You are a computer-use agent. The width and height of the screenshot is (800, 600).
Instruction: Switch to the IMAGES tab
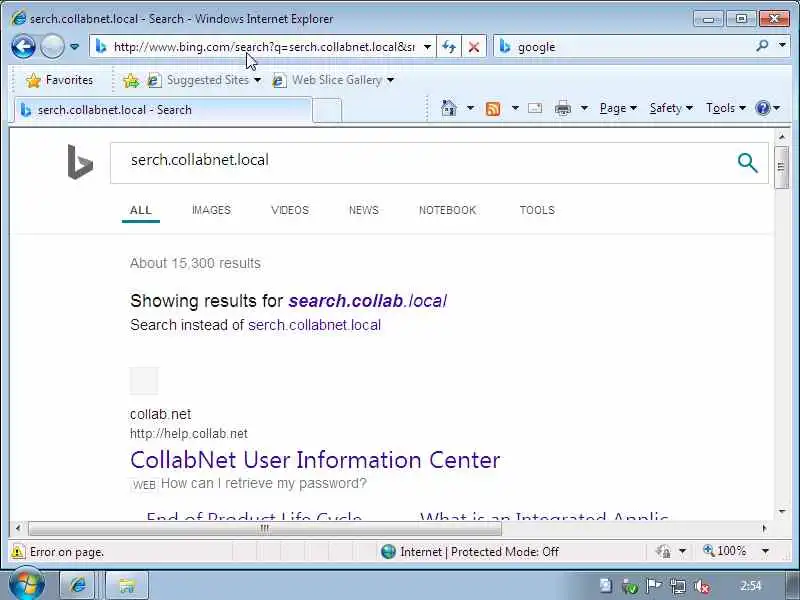[211, 210]
